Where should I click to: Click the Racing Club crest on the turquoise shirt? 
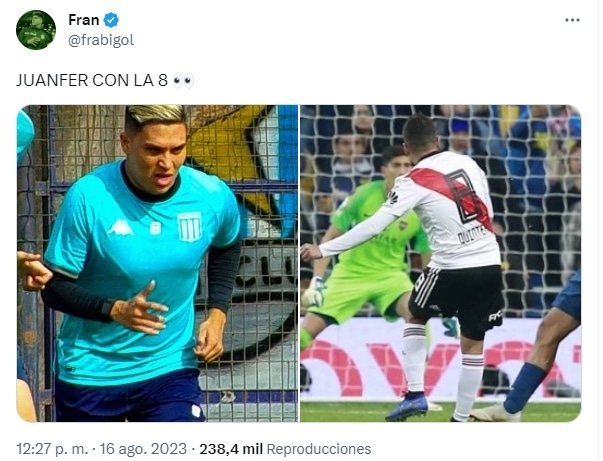click(189, 227)
